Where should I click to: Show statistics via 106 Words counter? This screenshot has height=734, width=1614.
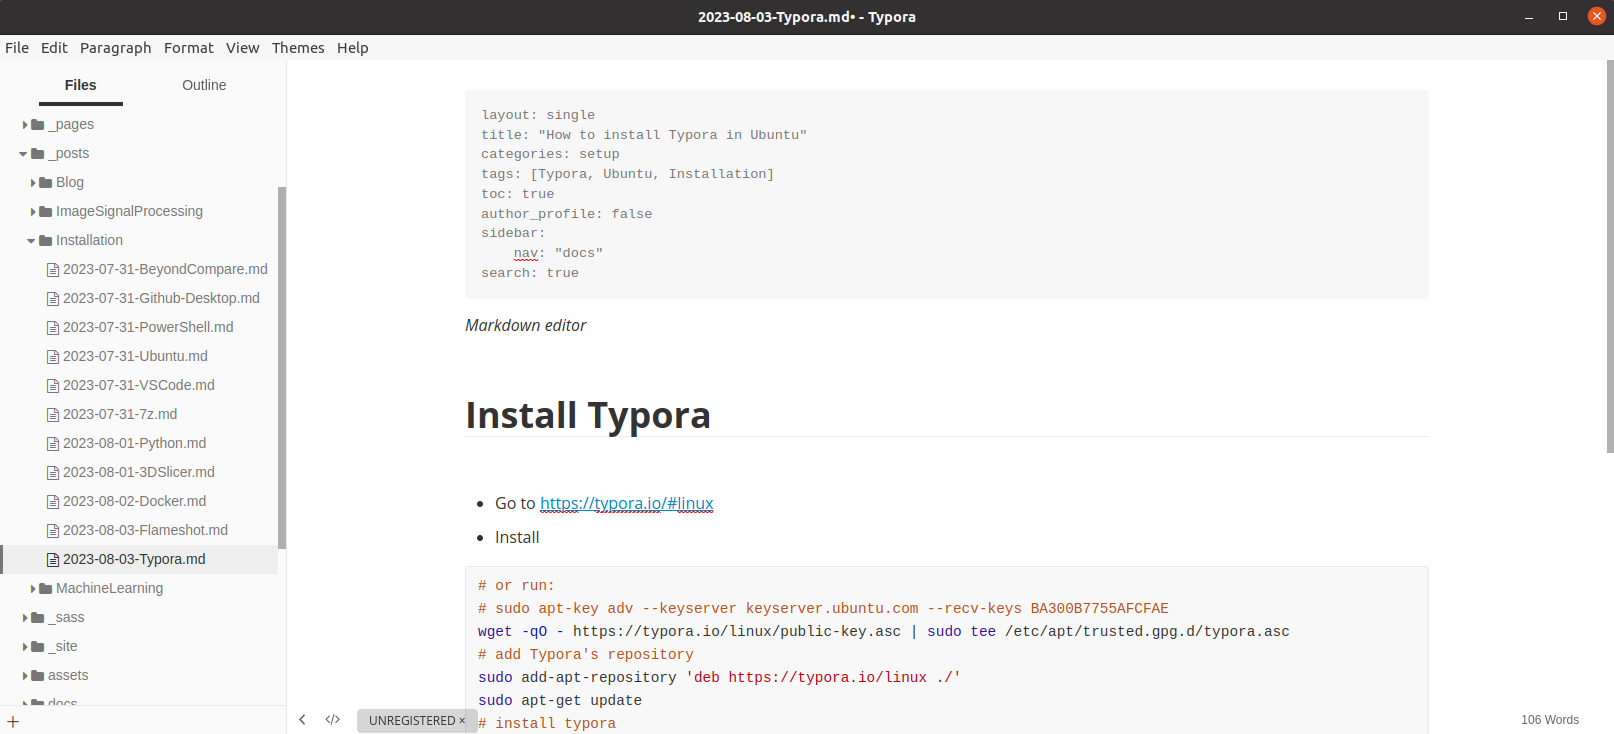point(1550,719)
